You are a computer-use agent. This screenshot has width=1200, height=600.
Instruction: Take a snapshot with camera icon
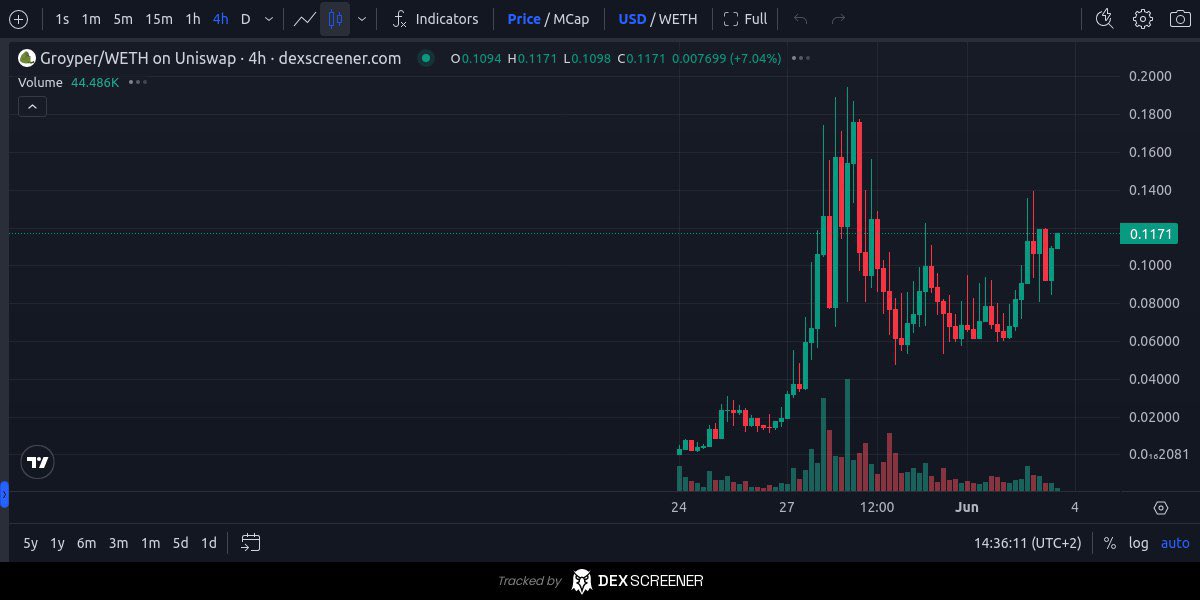click(x=1180, y=19)
